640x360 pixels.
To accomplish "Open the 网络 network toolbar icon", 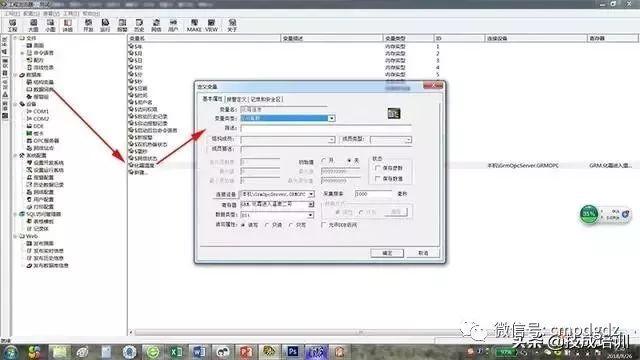I will (x=156, y=25).
